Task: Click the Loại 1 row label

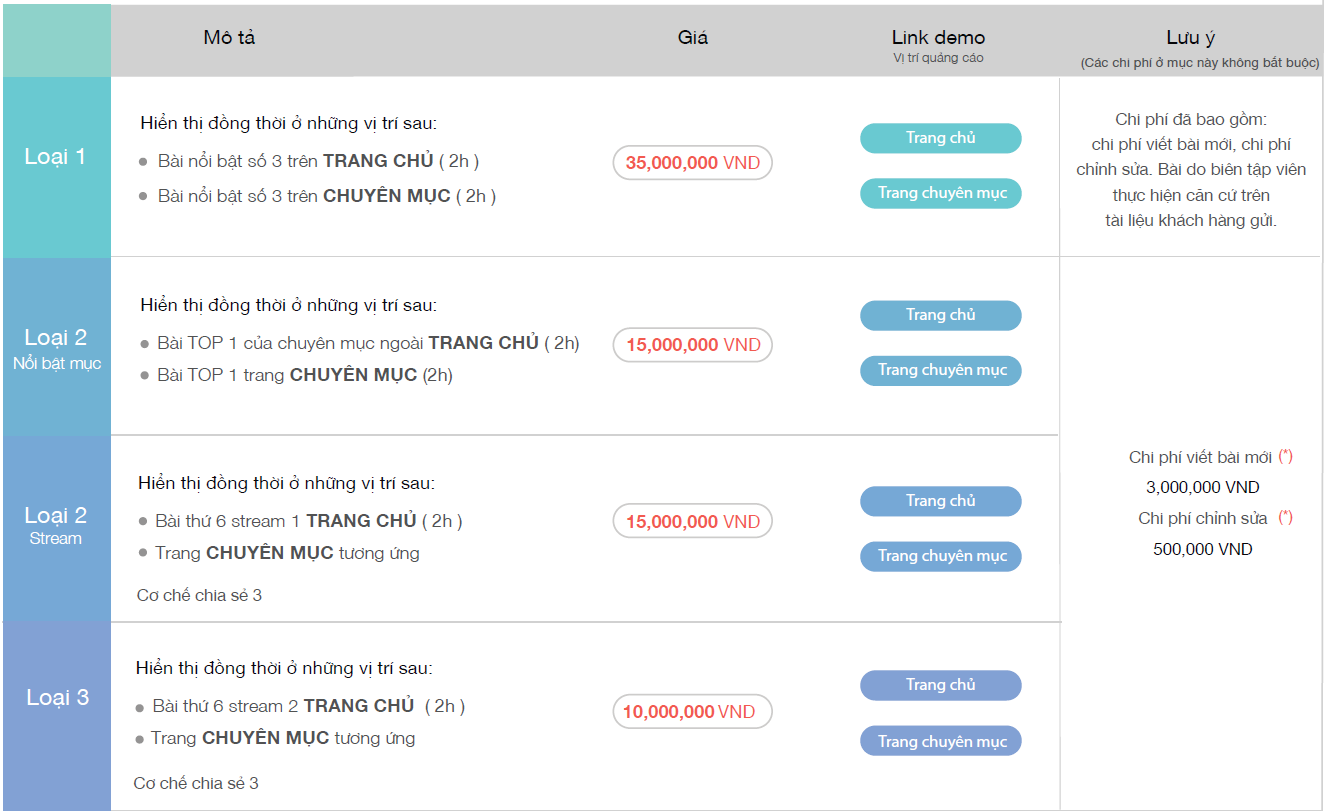Action: click(56, 157)
